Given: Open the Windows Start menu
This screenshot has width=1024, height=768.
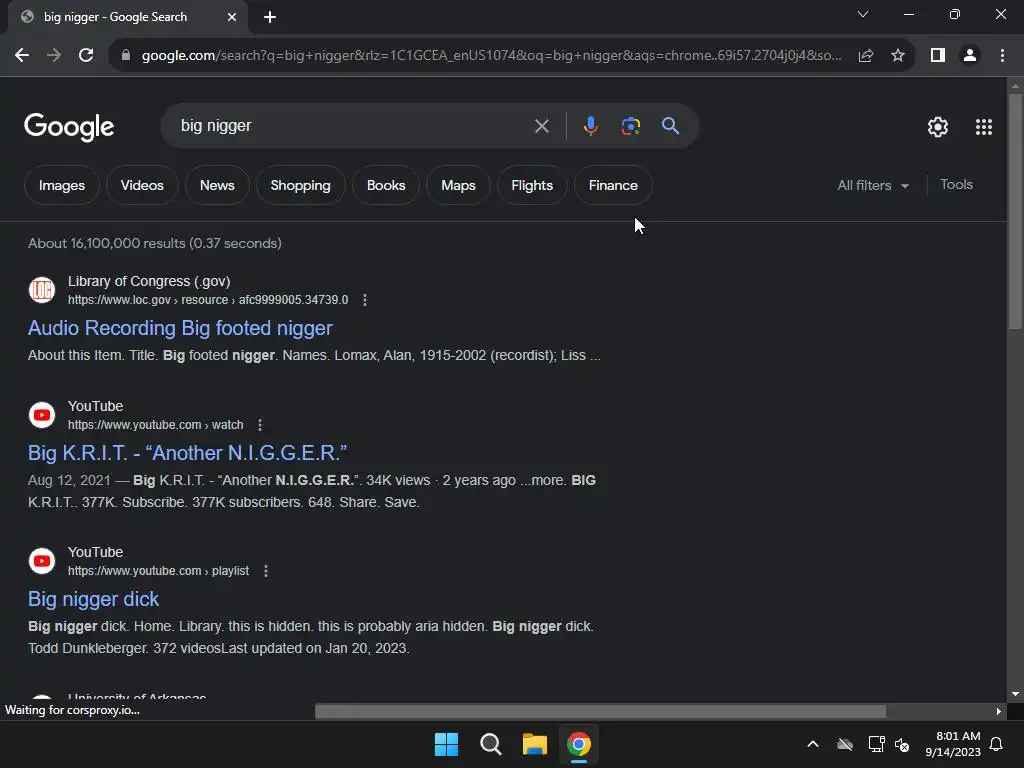Looking at the screenshot, I should (447, 744).
